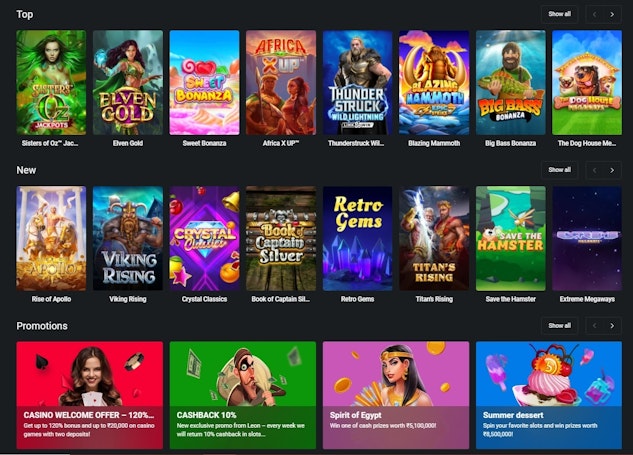
Task: Show all Top games
Action: pyautogui.click(x=560, y=14)
